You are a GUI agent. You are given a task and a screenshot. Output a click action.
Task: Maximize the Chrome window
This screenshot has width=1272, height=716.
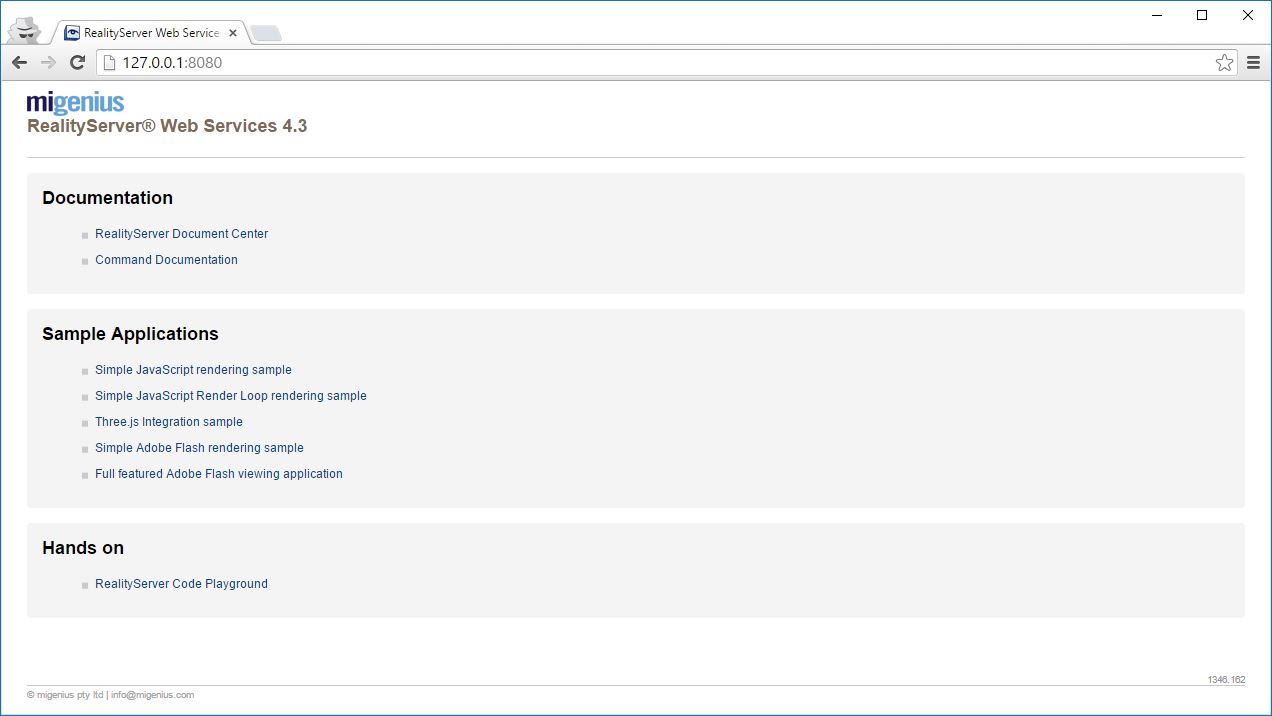(1202, 15)
